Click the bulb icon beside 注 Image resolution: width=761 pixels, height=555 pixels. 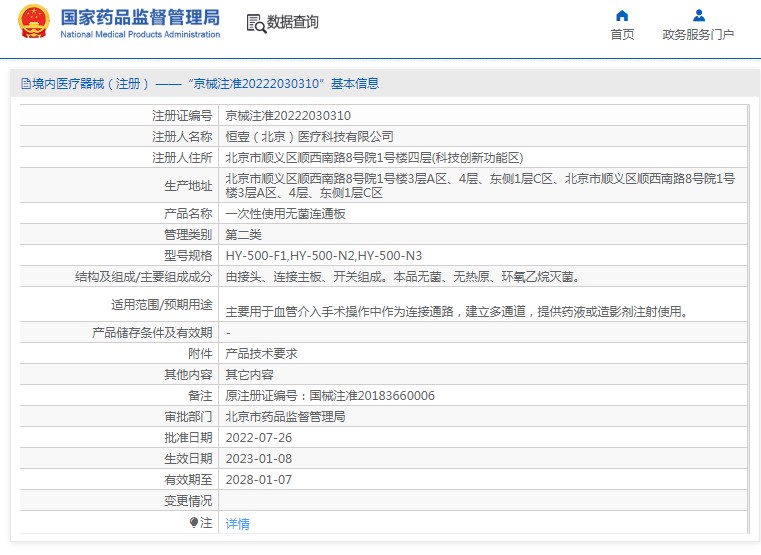(x=194, y=522)
